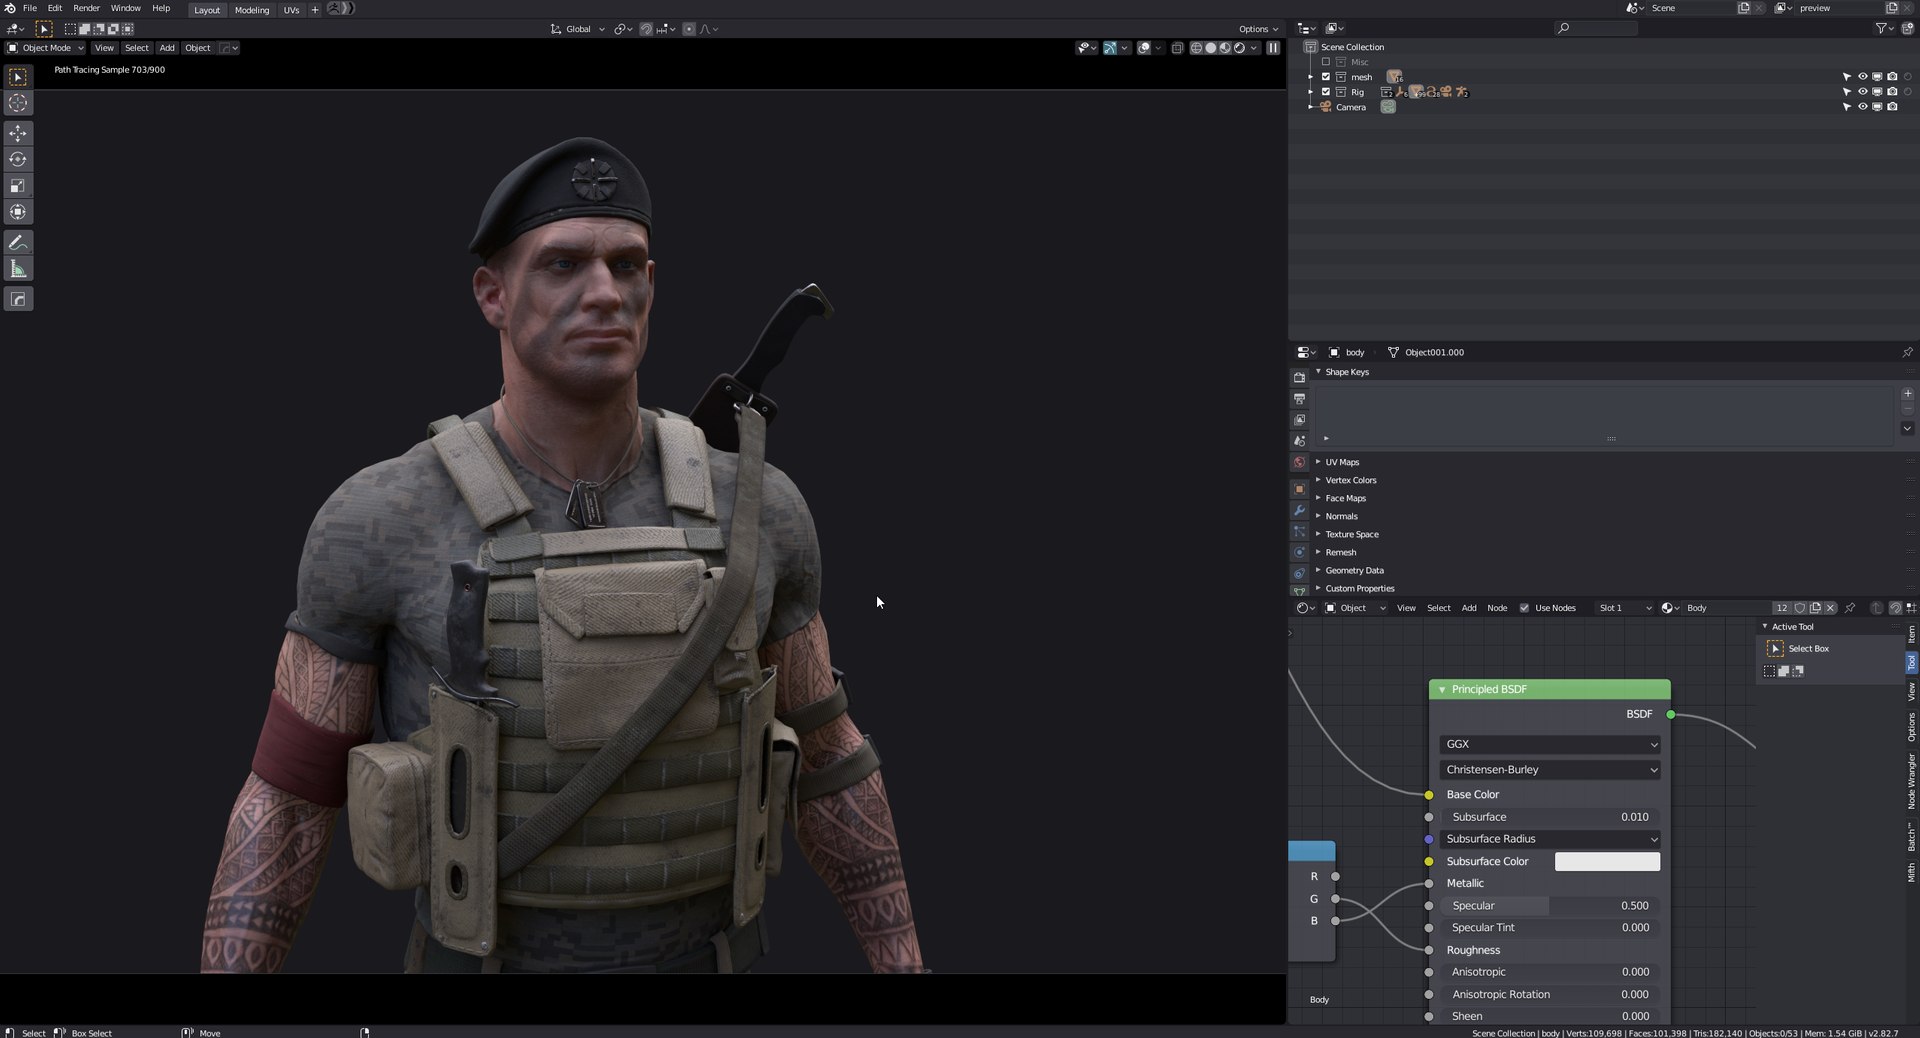Open the Object Mode dropdown

point(46,48)
